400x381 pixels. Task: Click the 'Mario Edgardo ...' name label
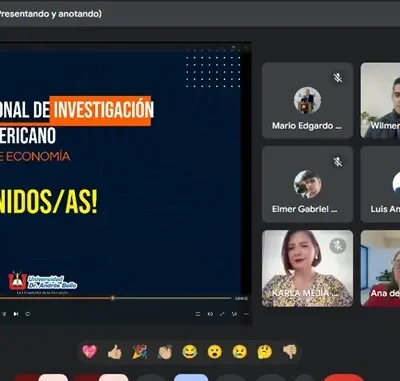(307, 126)
